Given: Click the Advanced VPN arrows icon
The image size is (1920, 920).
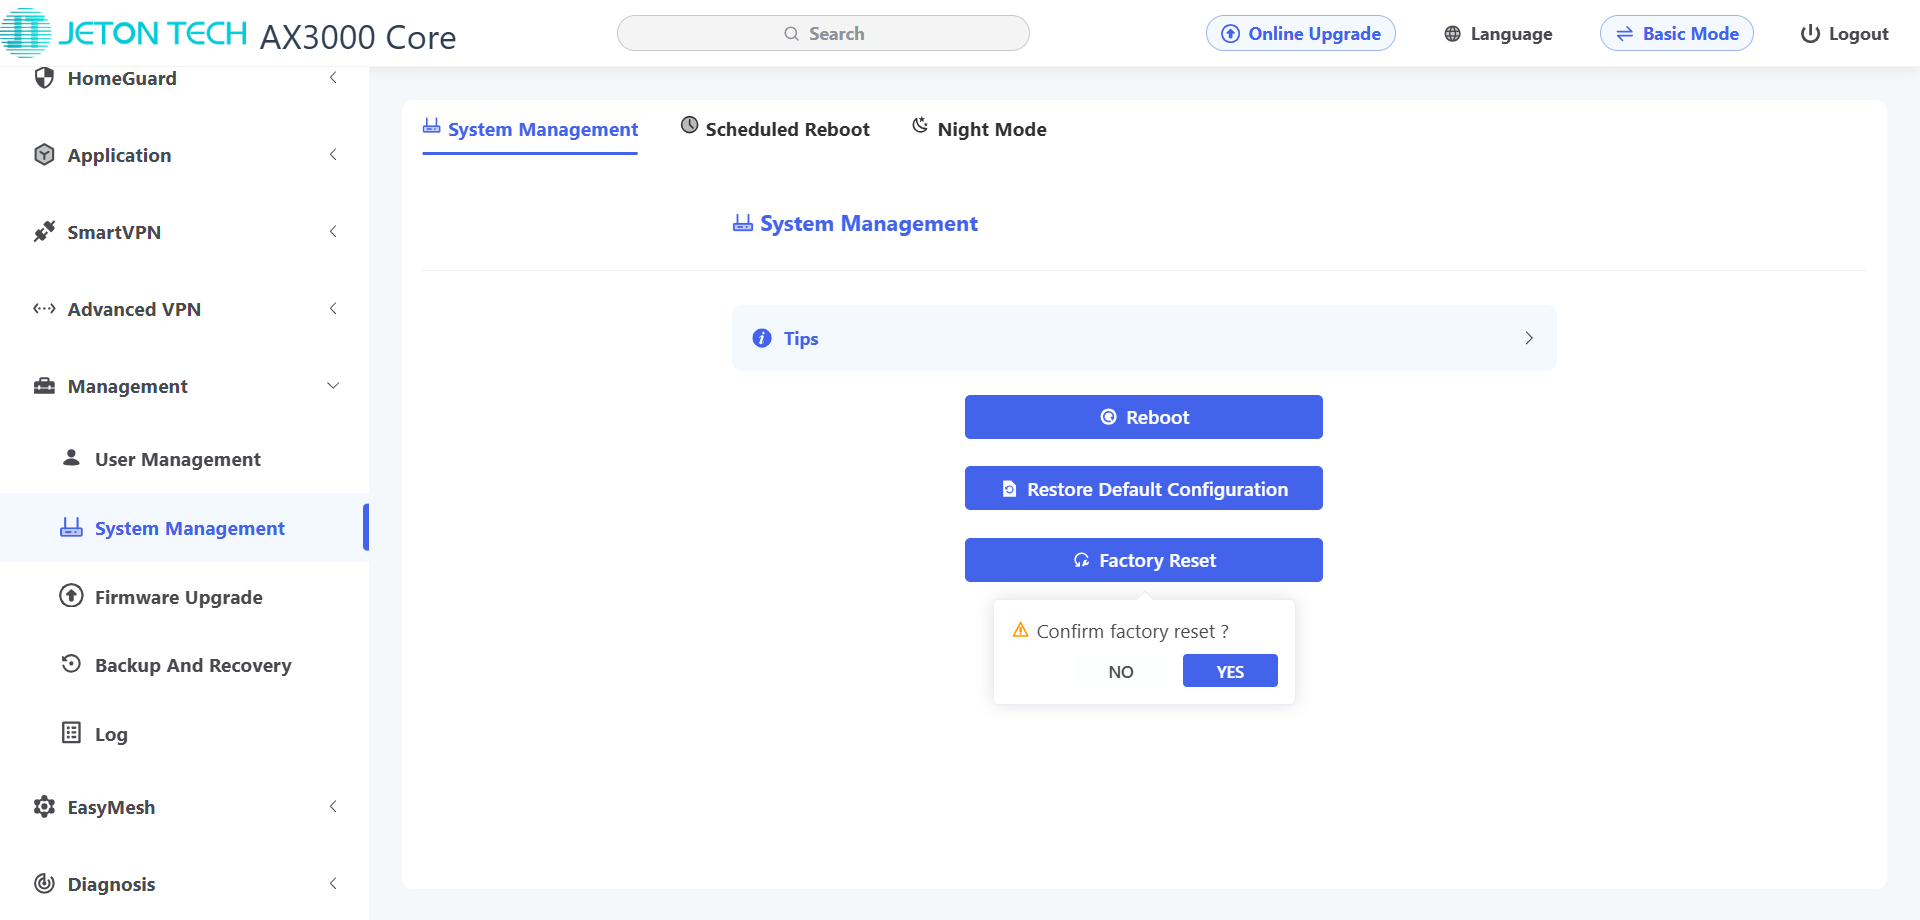Looking at the screenshot, I should 44,309.
